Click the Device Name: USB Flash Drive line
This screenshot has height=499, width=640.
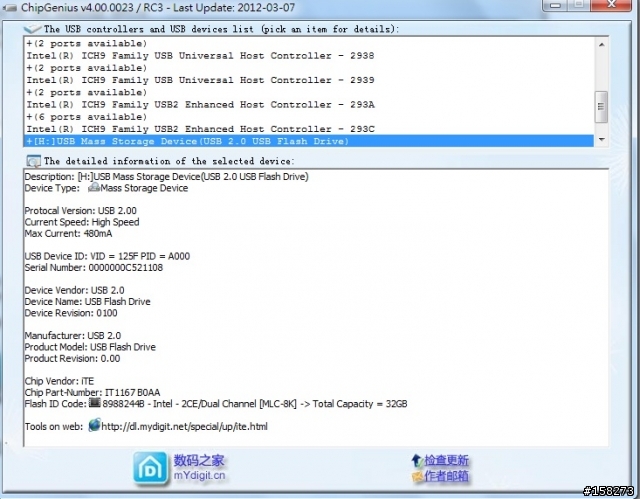(x=87, y=302)
